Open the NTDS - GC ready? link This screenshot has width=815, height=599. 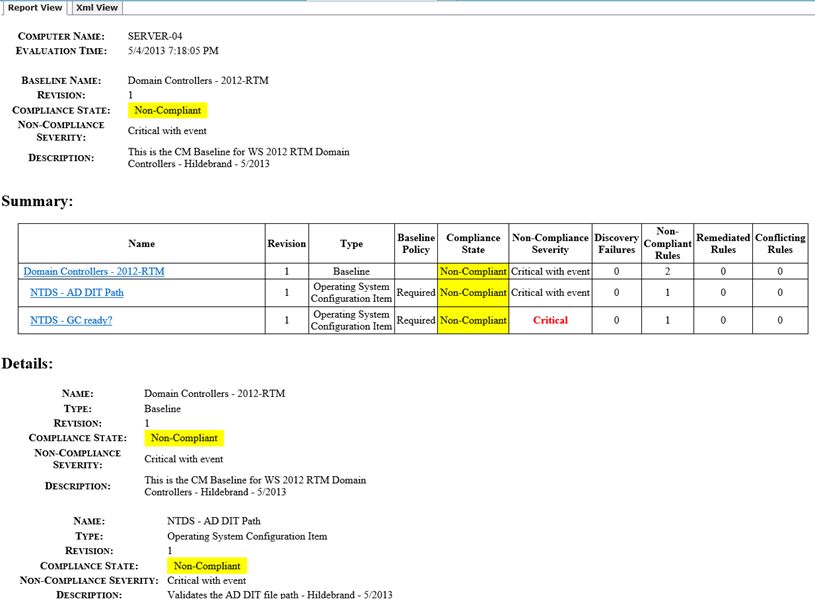[x=71, y=320]
